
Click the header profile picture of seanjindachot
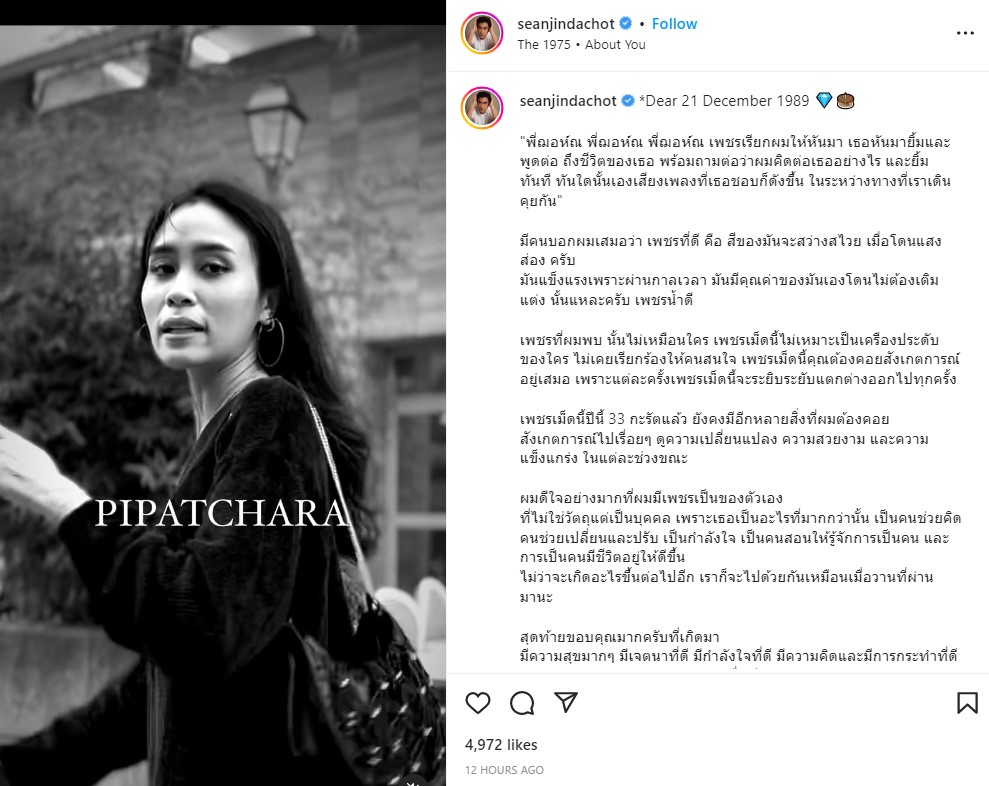click(482, 33)
